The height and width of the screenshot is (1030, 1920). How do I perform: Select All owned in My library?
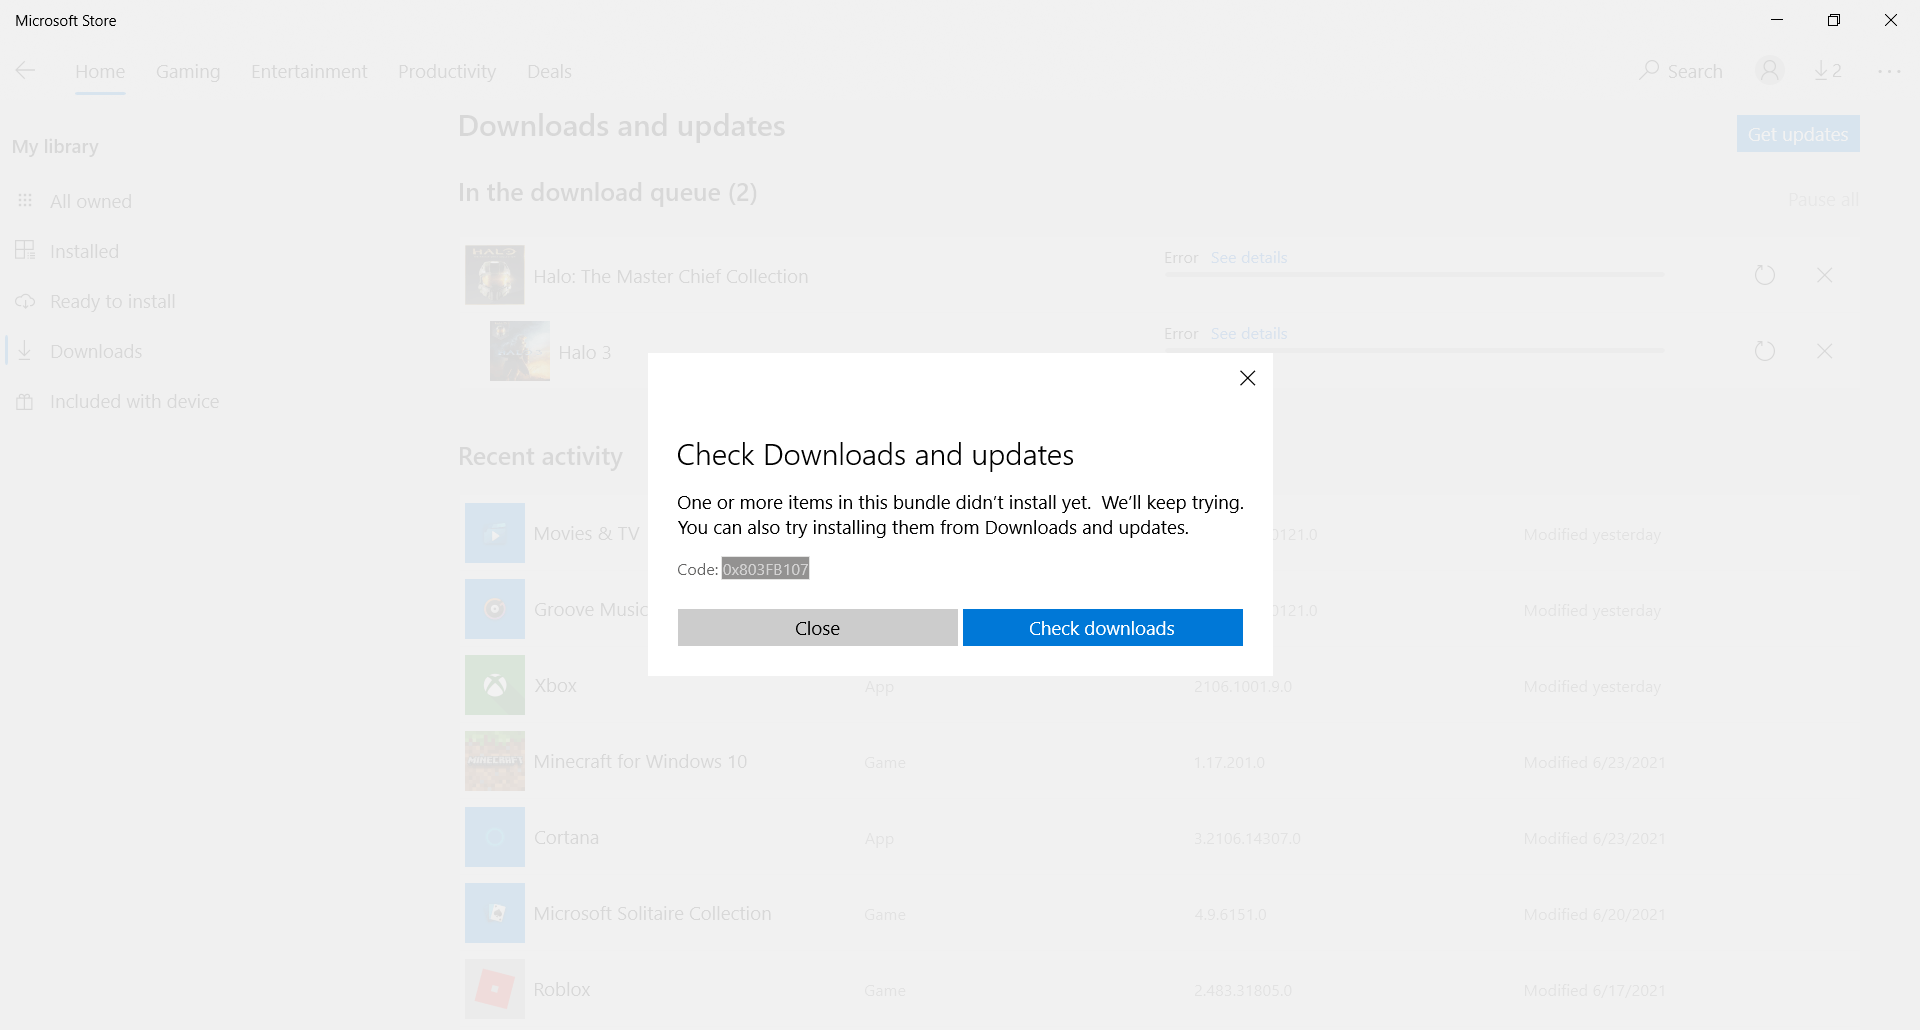coord(91,201)
